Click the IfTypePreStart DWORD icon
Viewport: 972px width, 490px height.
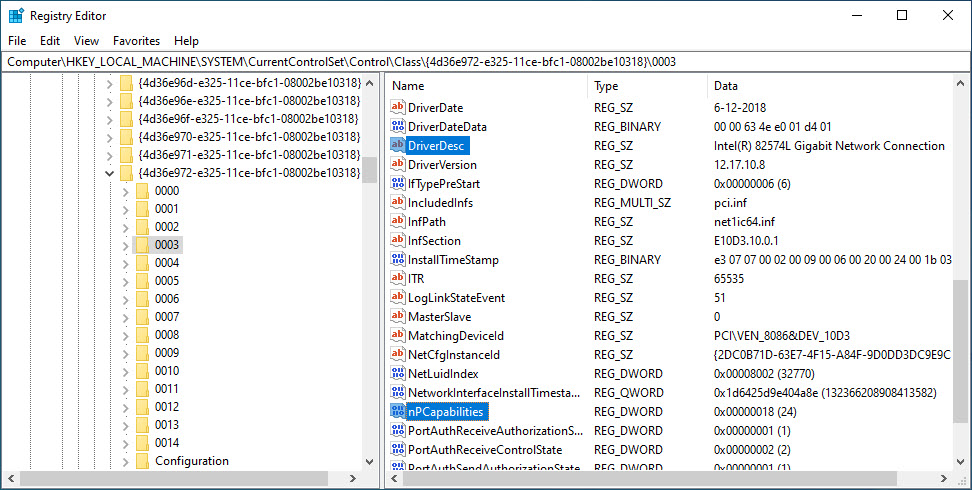click(x=397, y=184)
